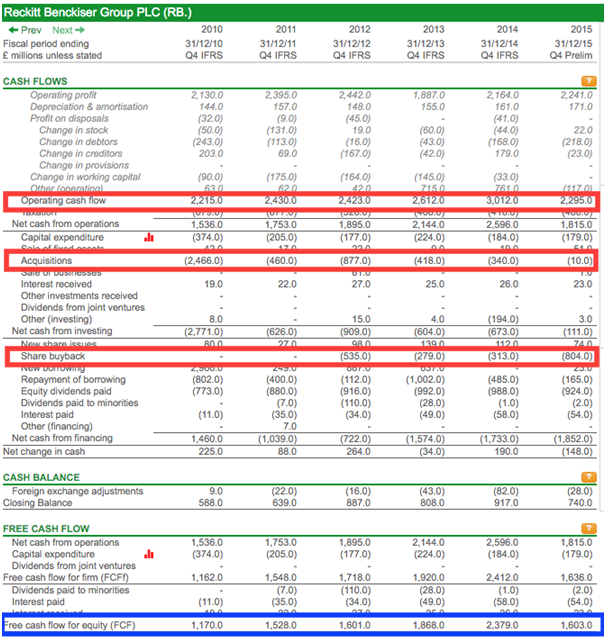
Task: Select Other (financing) row label
Action: (x=57, y=426)
